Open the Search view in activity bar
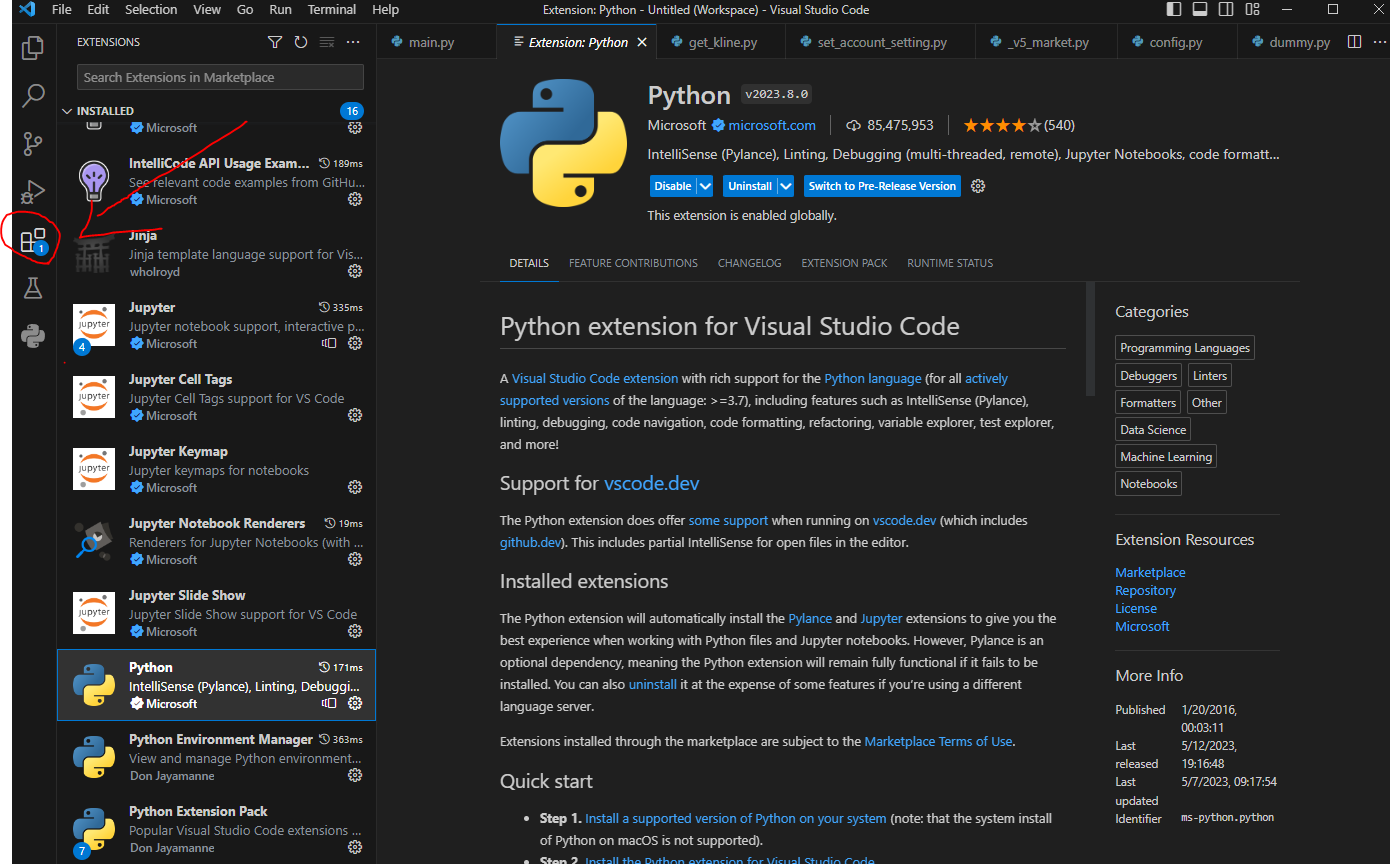Screen dimensions: 1390x864 coord(33,95)
